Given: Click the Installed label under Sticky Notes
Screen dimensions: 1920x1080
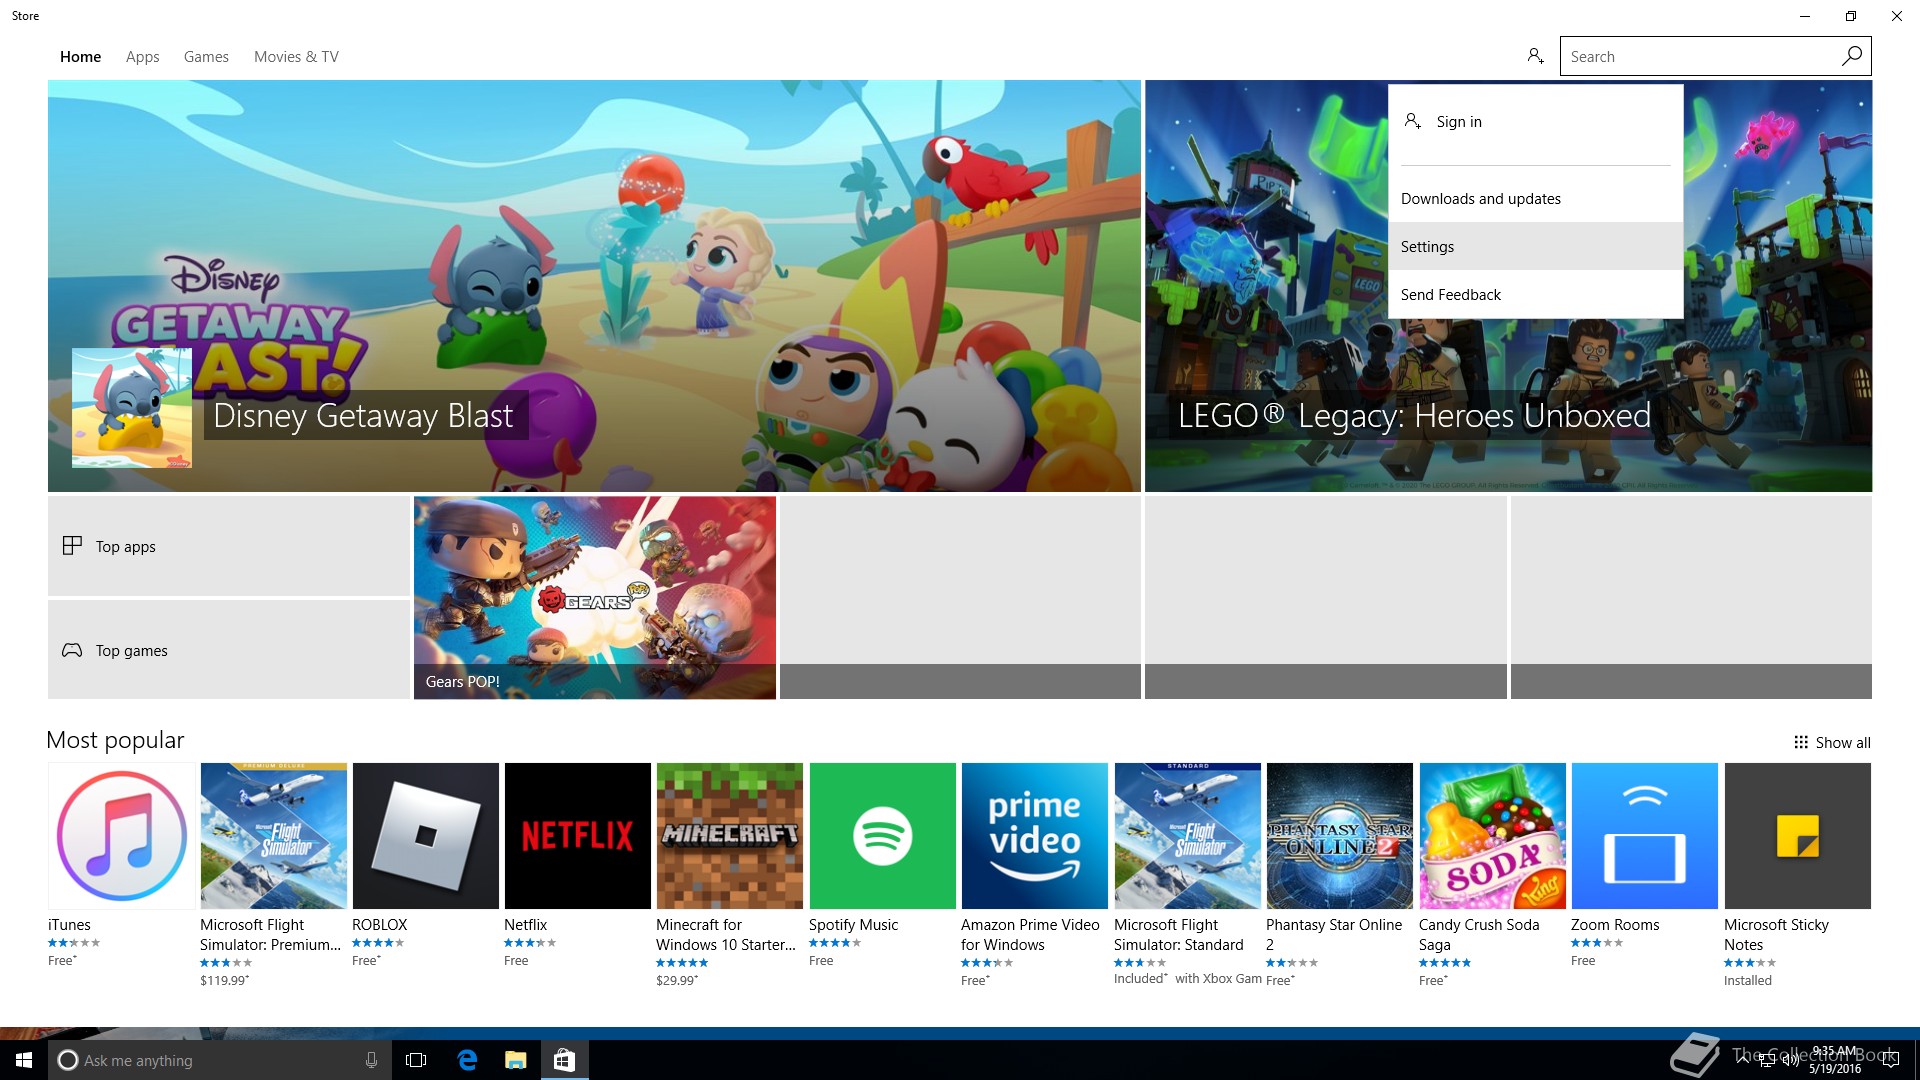Looking at the screenshot, I should (1747, 981).
